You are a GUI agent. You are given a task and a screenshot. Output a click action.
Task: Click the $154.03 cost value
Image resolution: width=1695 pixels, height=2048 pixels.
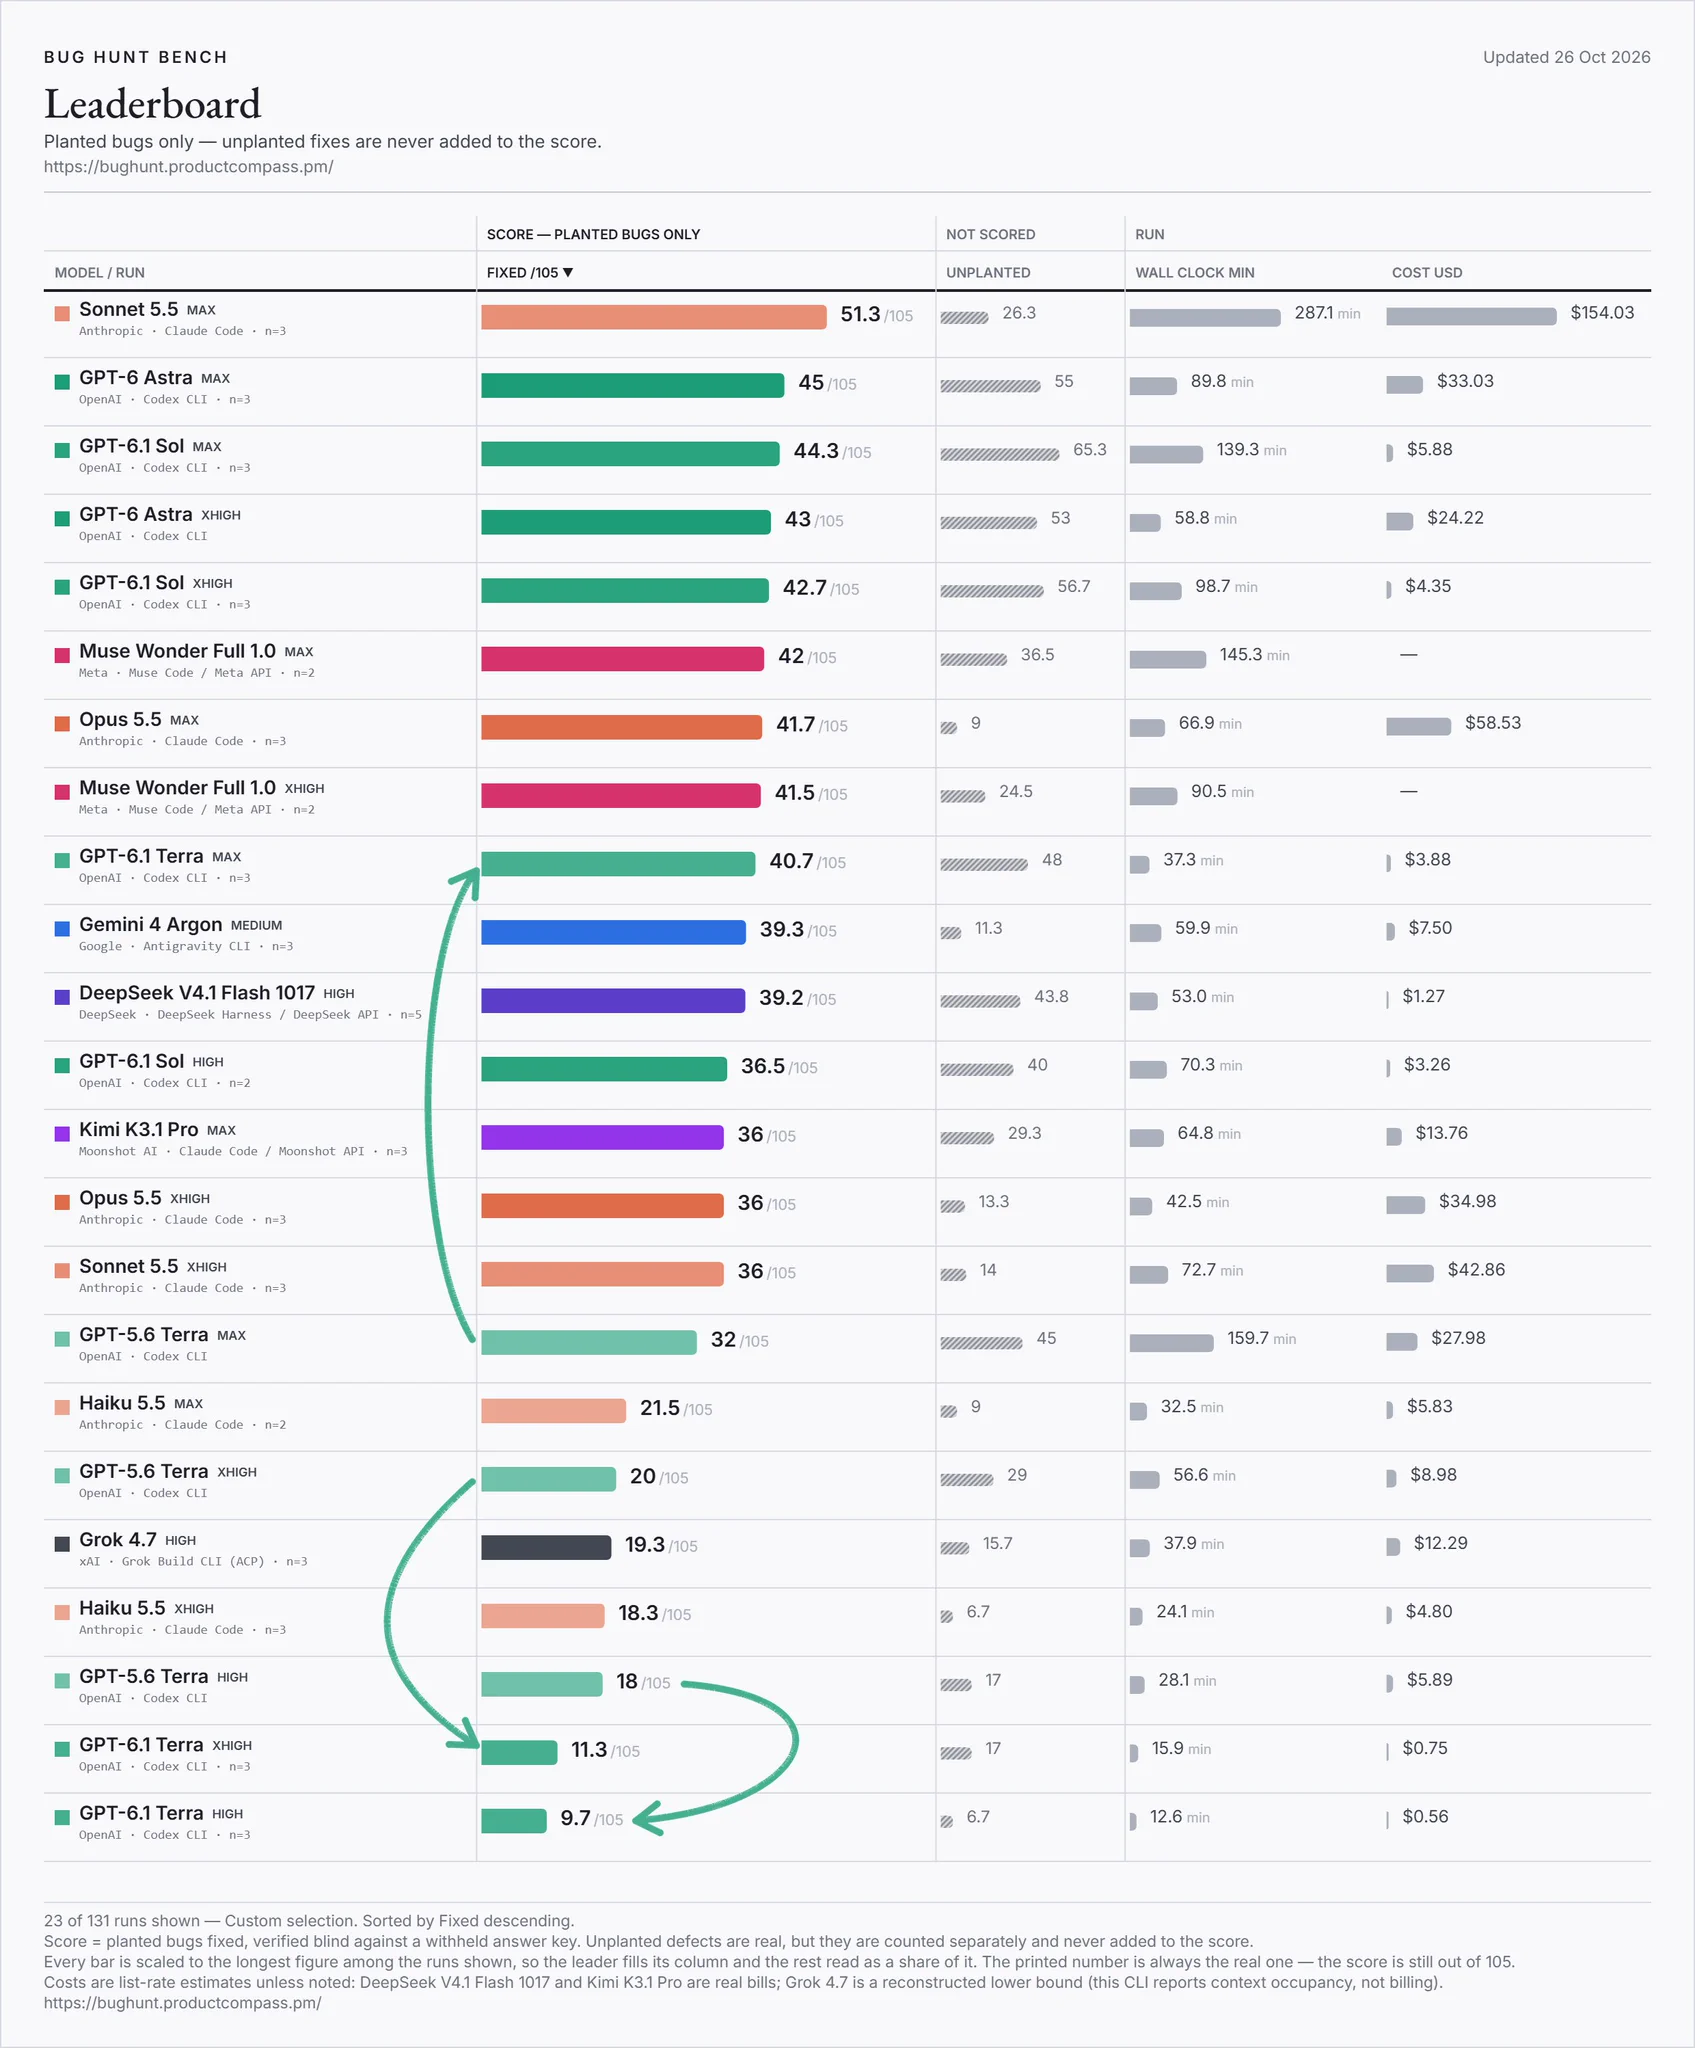1602,313
